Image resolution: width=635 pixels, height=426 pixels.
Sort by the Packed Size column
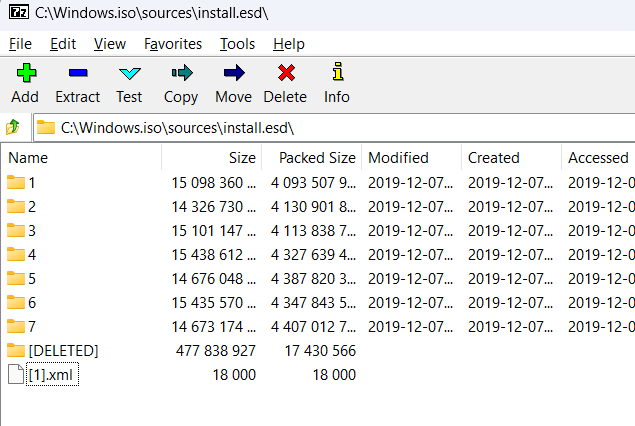click(317, 158)
